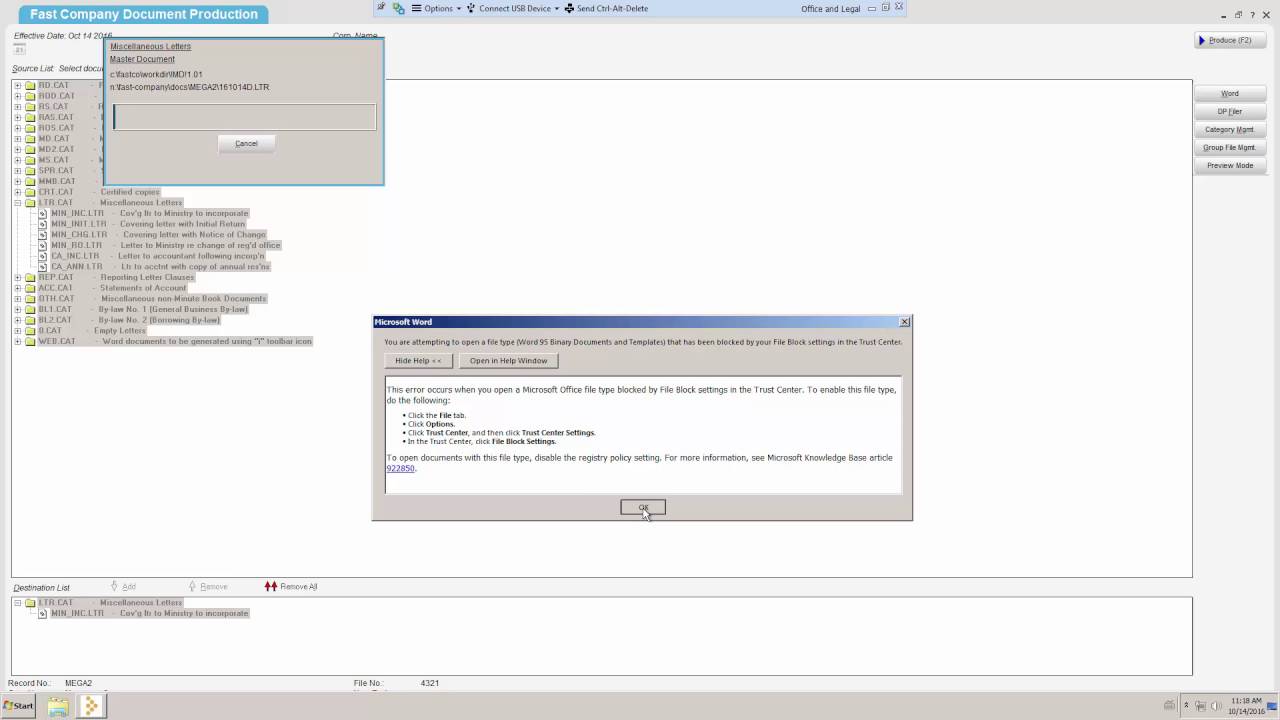Viewport: 1280px width, 720px height.
Task: Expand the MD.CAT folder node
Action: pos(17,139)
